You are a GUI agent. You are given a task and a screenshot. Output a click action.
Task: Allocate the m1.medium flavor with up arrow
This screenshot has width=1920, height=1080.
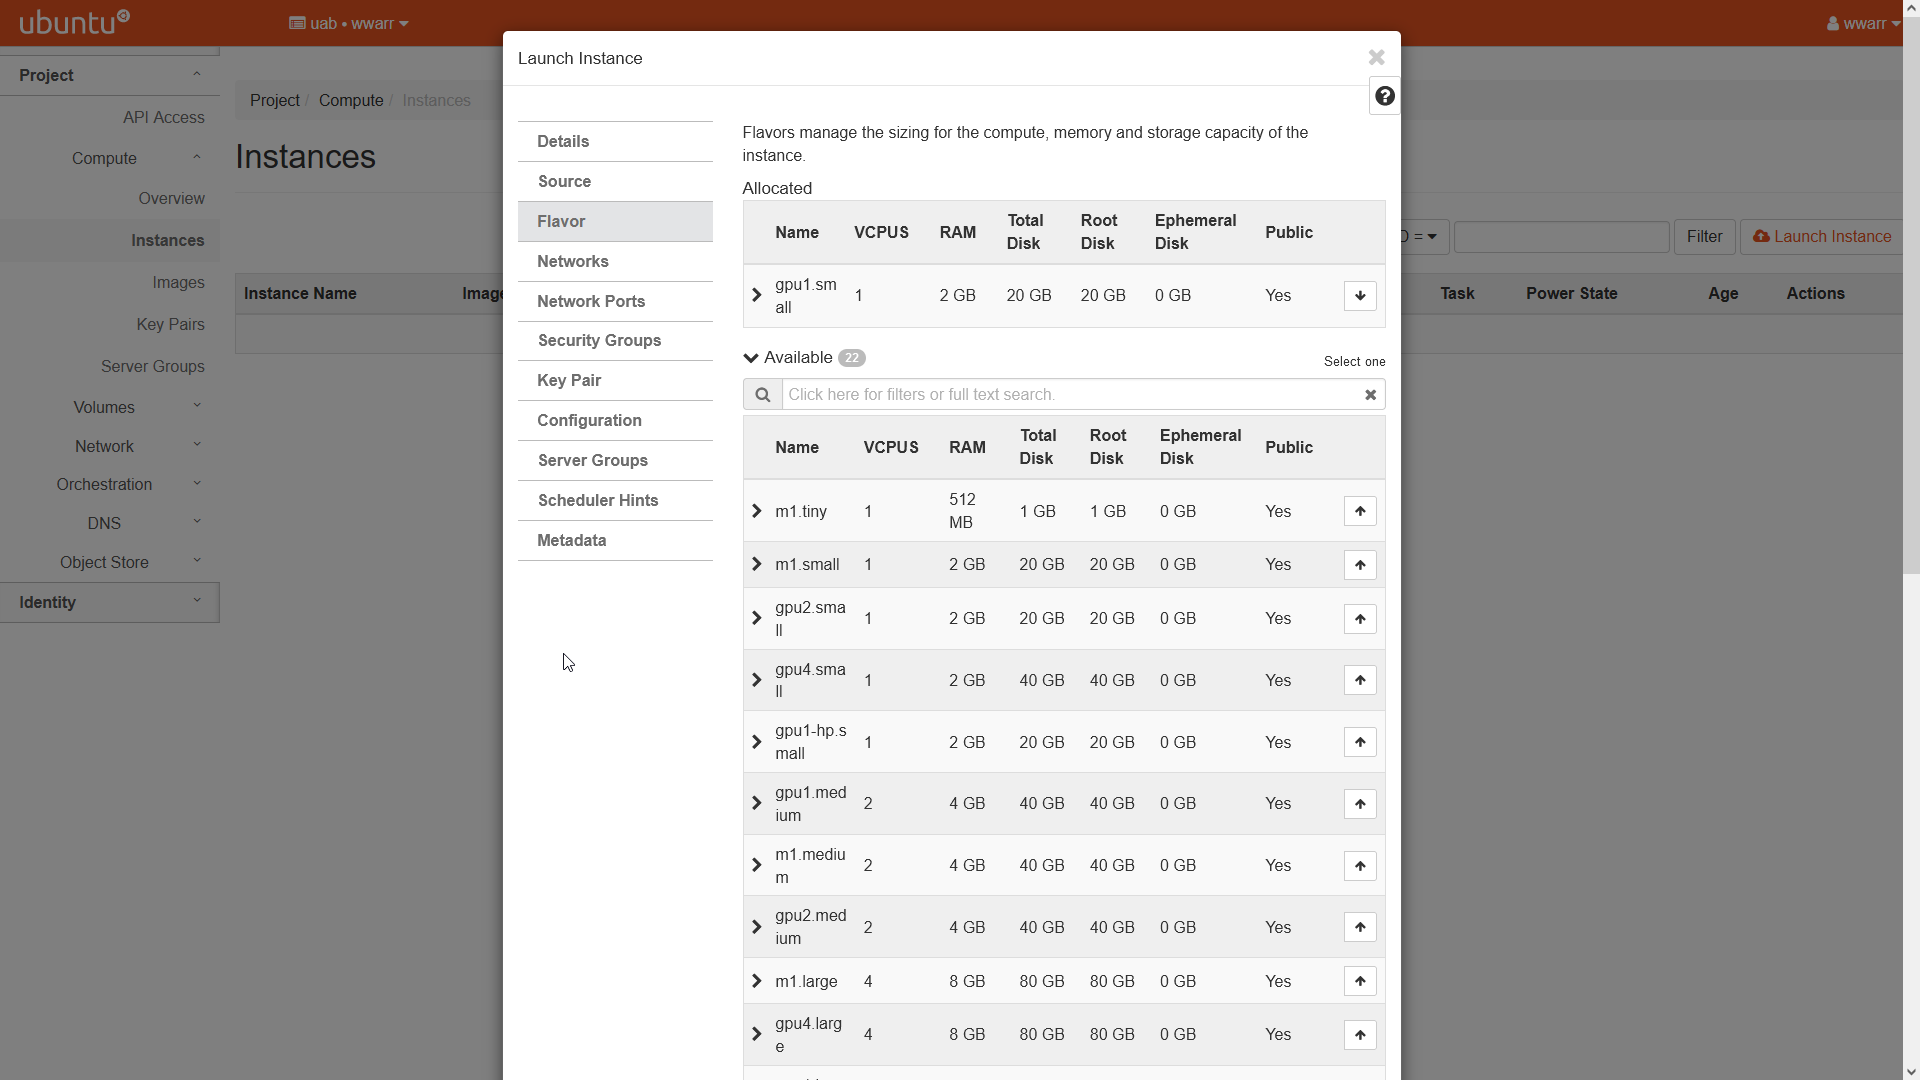tap(1360, 866)
